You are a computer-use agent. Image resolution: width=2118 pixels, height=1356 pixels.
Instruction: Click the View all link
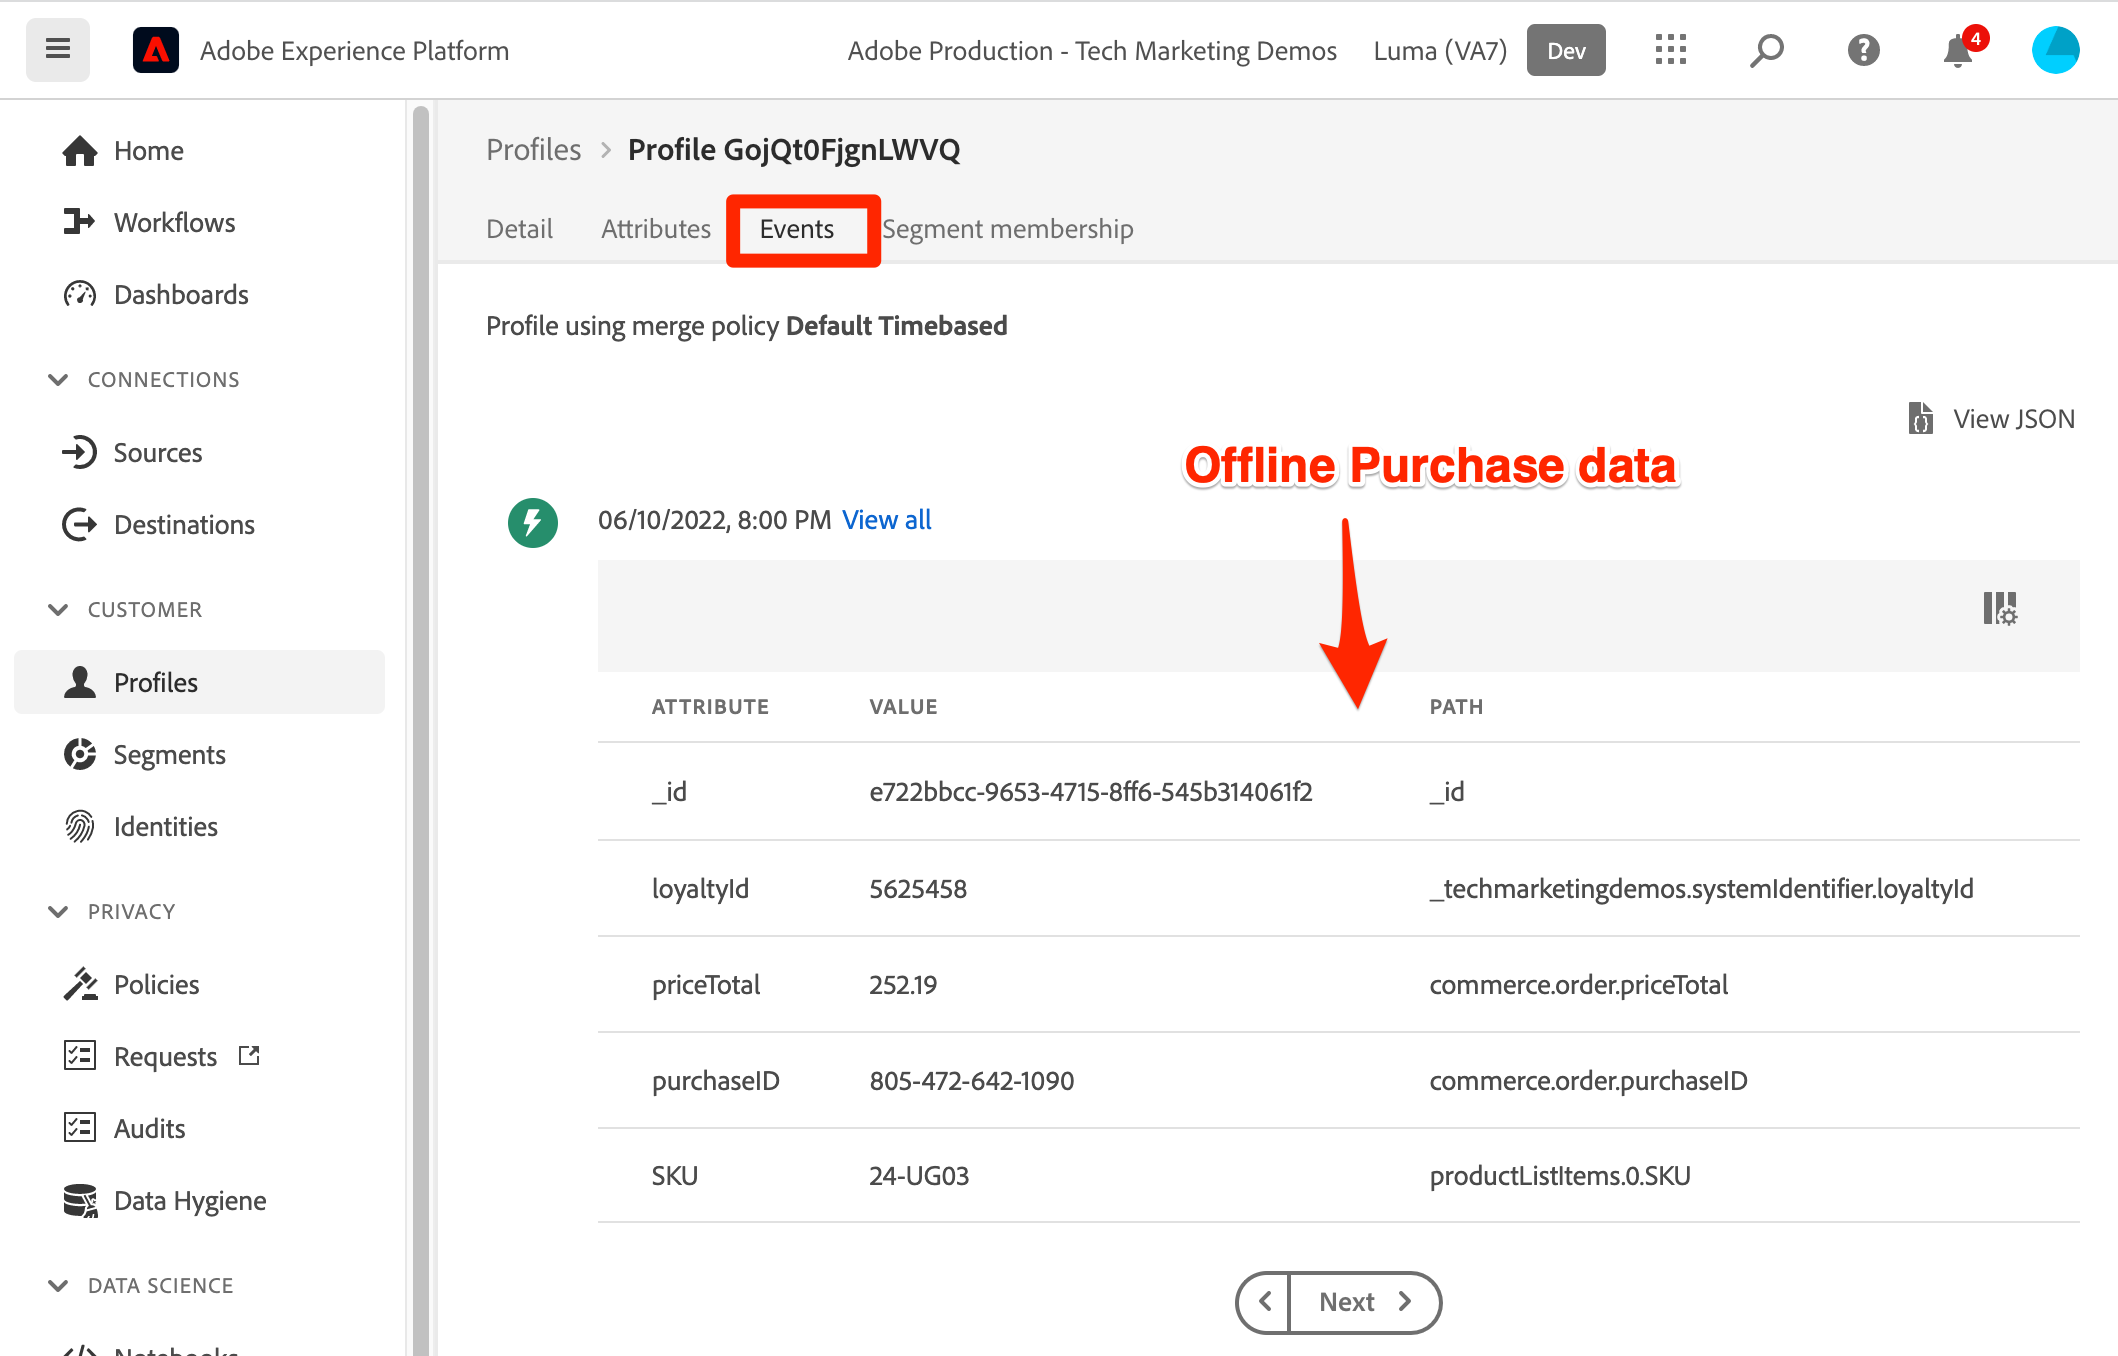pyautogui.click(x=886, y=520)
